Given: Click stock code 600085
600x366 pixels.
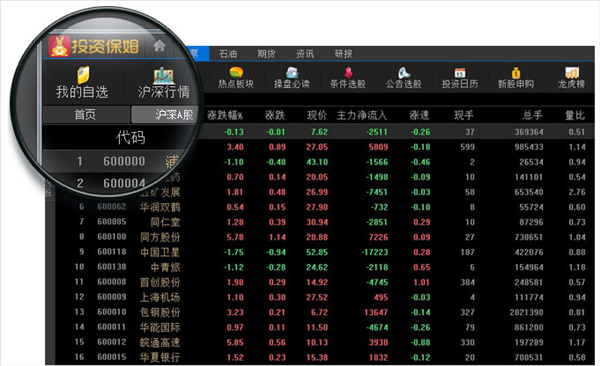Looking at the screenshot, I should [x=112, y=222].
